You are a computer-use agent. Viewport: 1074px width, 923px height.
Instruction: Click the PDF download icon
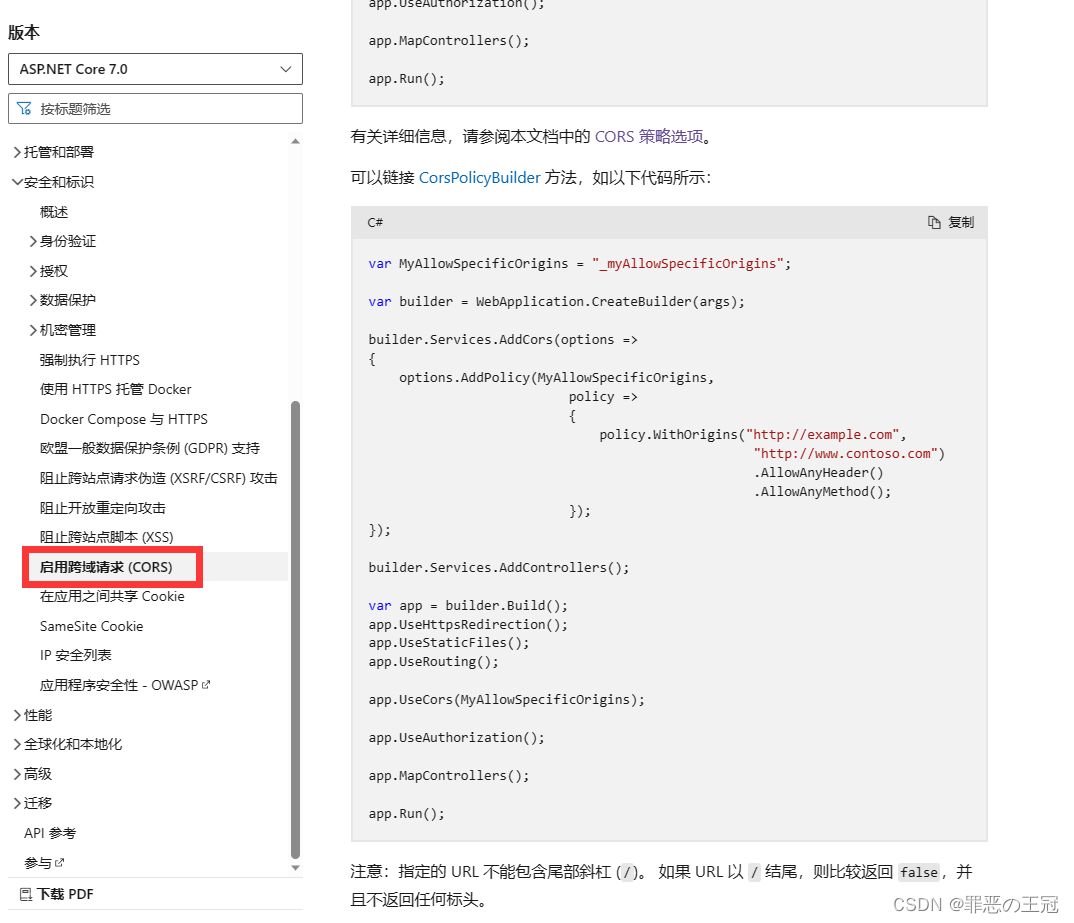click(26, 894)
